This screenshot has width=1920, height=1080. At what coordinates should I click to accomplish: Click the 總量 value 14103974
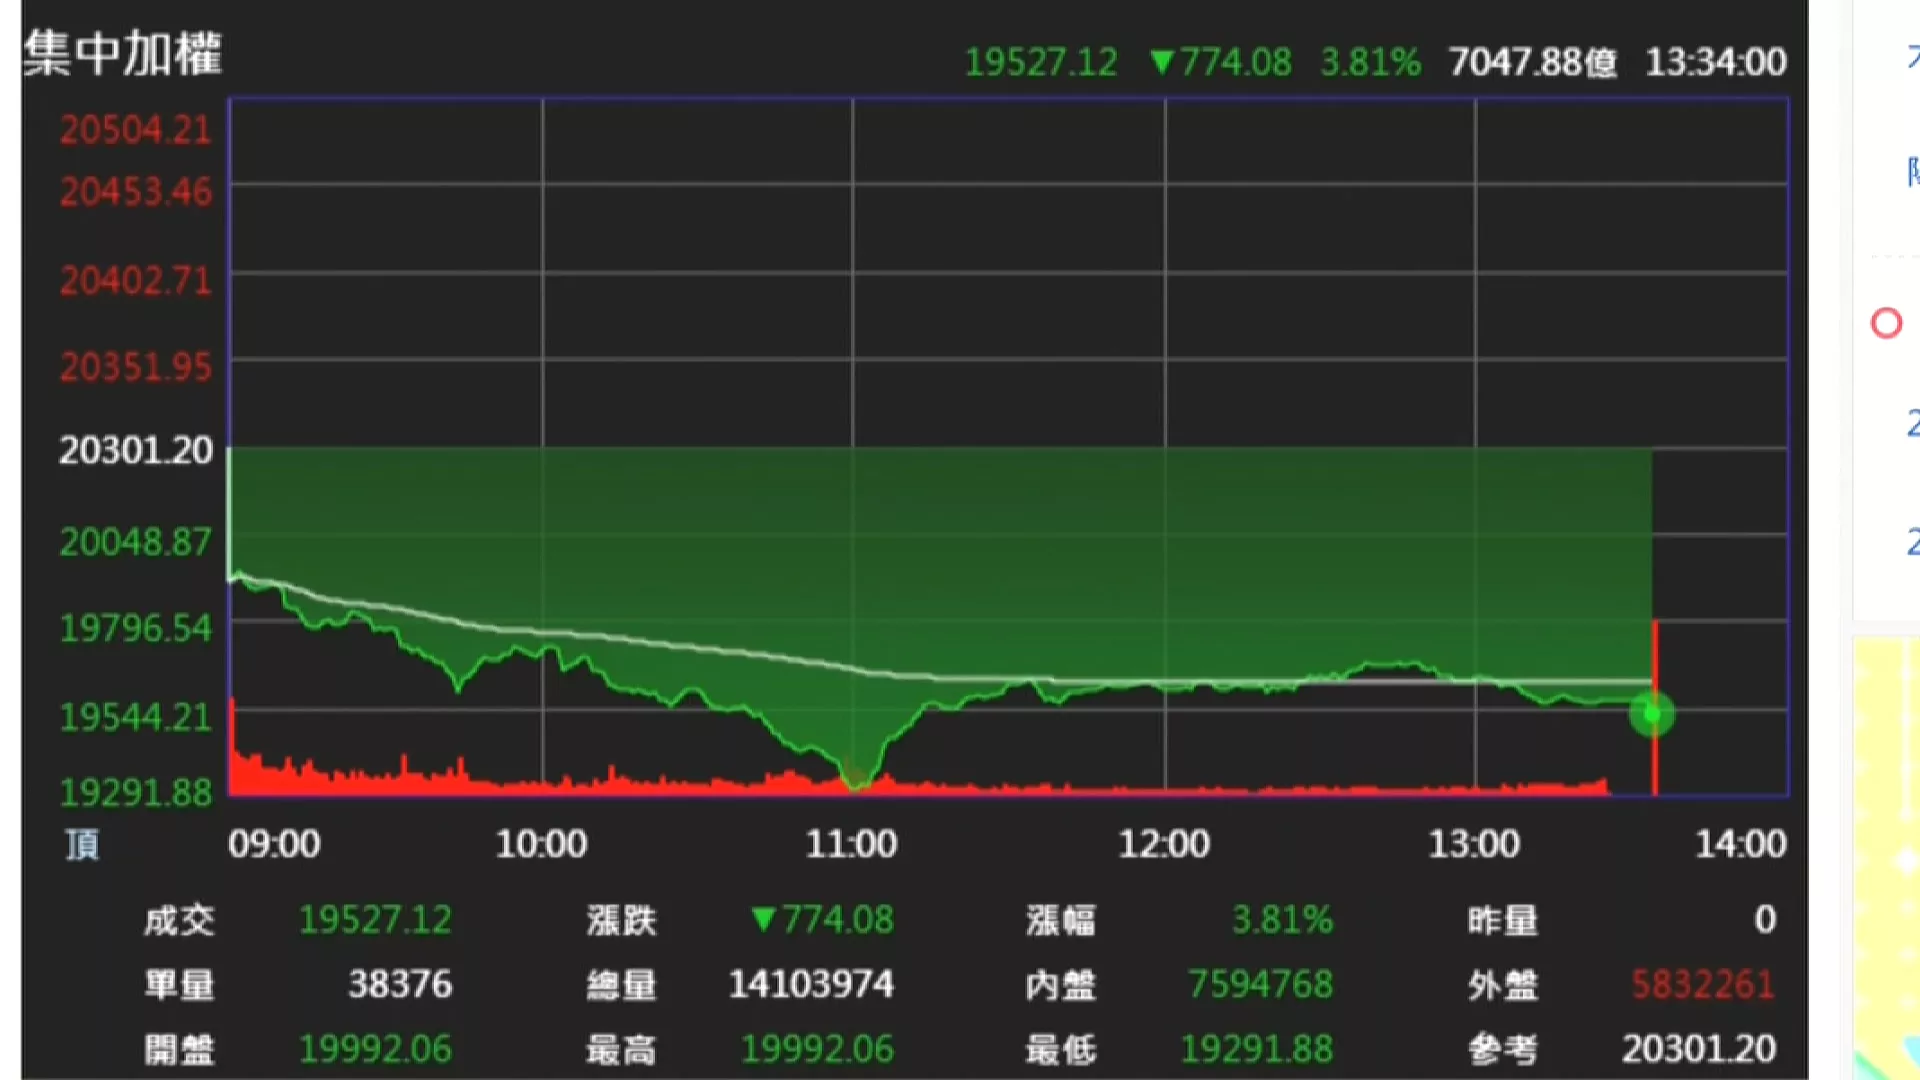pyautogui.click(x=811, y=985)
